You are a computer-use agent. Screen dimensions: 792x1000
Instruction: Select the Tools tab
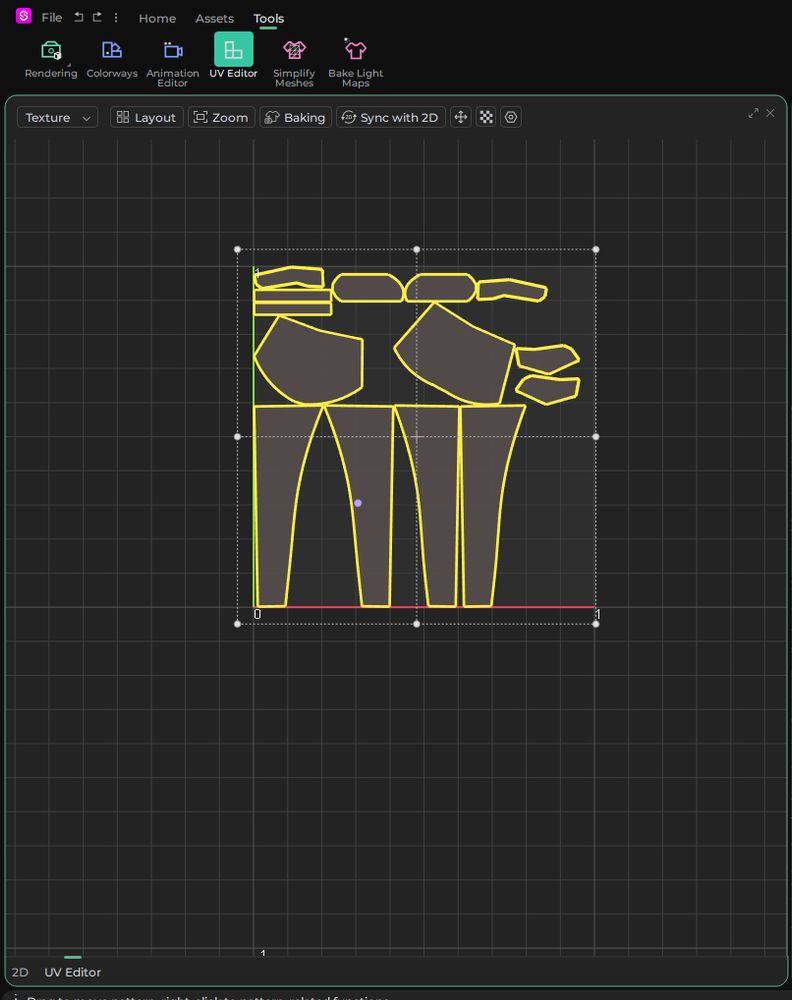coord(268,18)
